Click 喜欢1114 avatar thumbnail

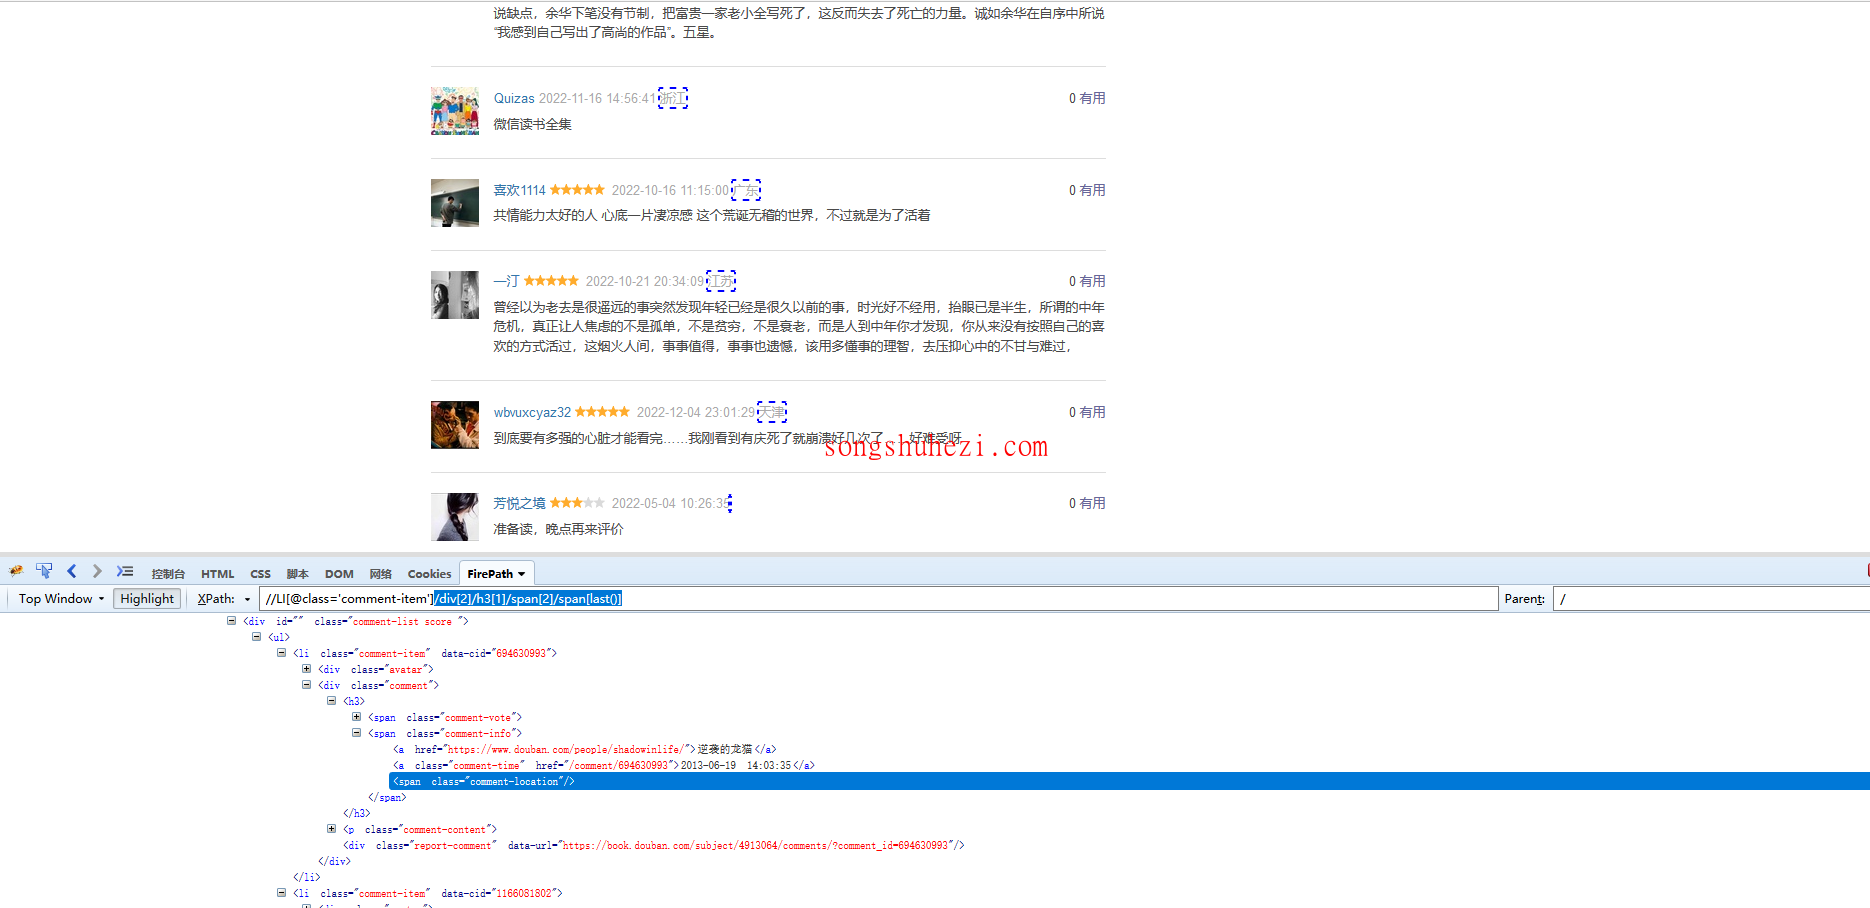click(455, 203)
